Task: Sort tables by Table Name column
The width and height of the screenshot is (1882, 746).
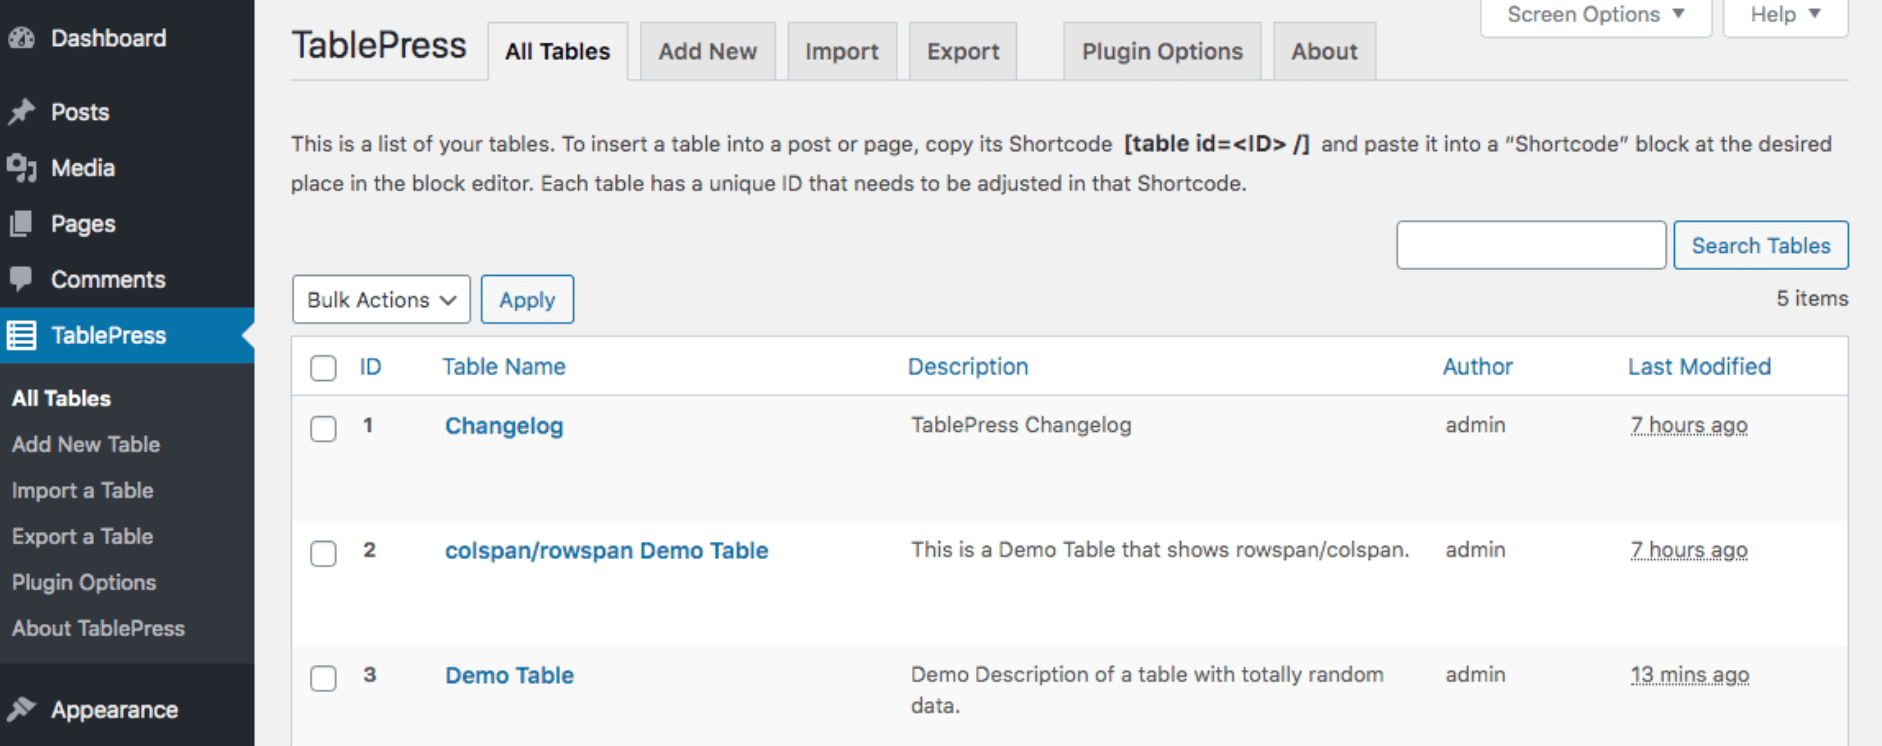Action: [504, 367]
